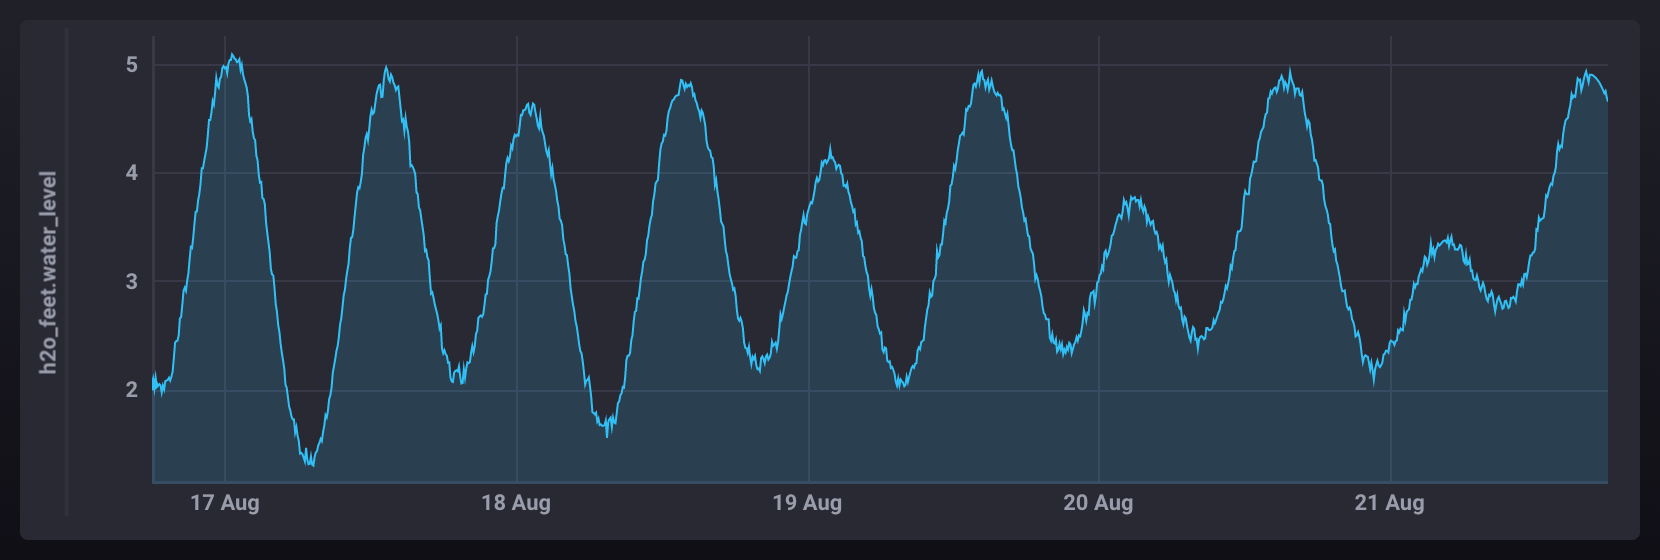Screen dimensions: 1660x560
Task: Click the y-axis tick label 5
Action: [x=132, y=65]
